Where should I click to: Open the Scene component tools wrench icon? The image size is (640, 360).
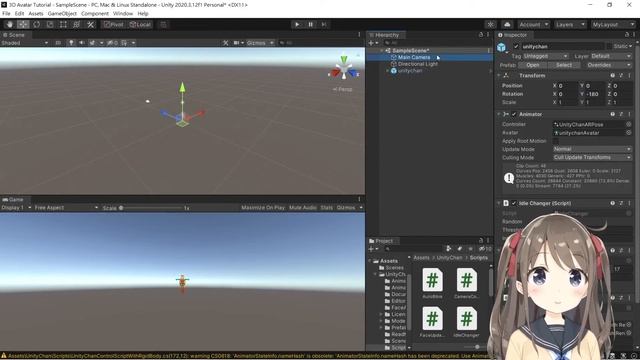[x=226, y=42]
